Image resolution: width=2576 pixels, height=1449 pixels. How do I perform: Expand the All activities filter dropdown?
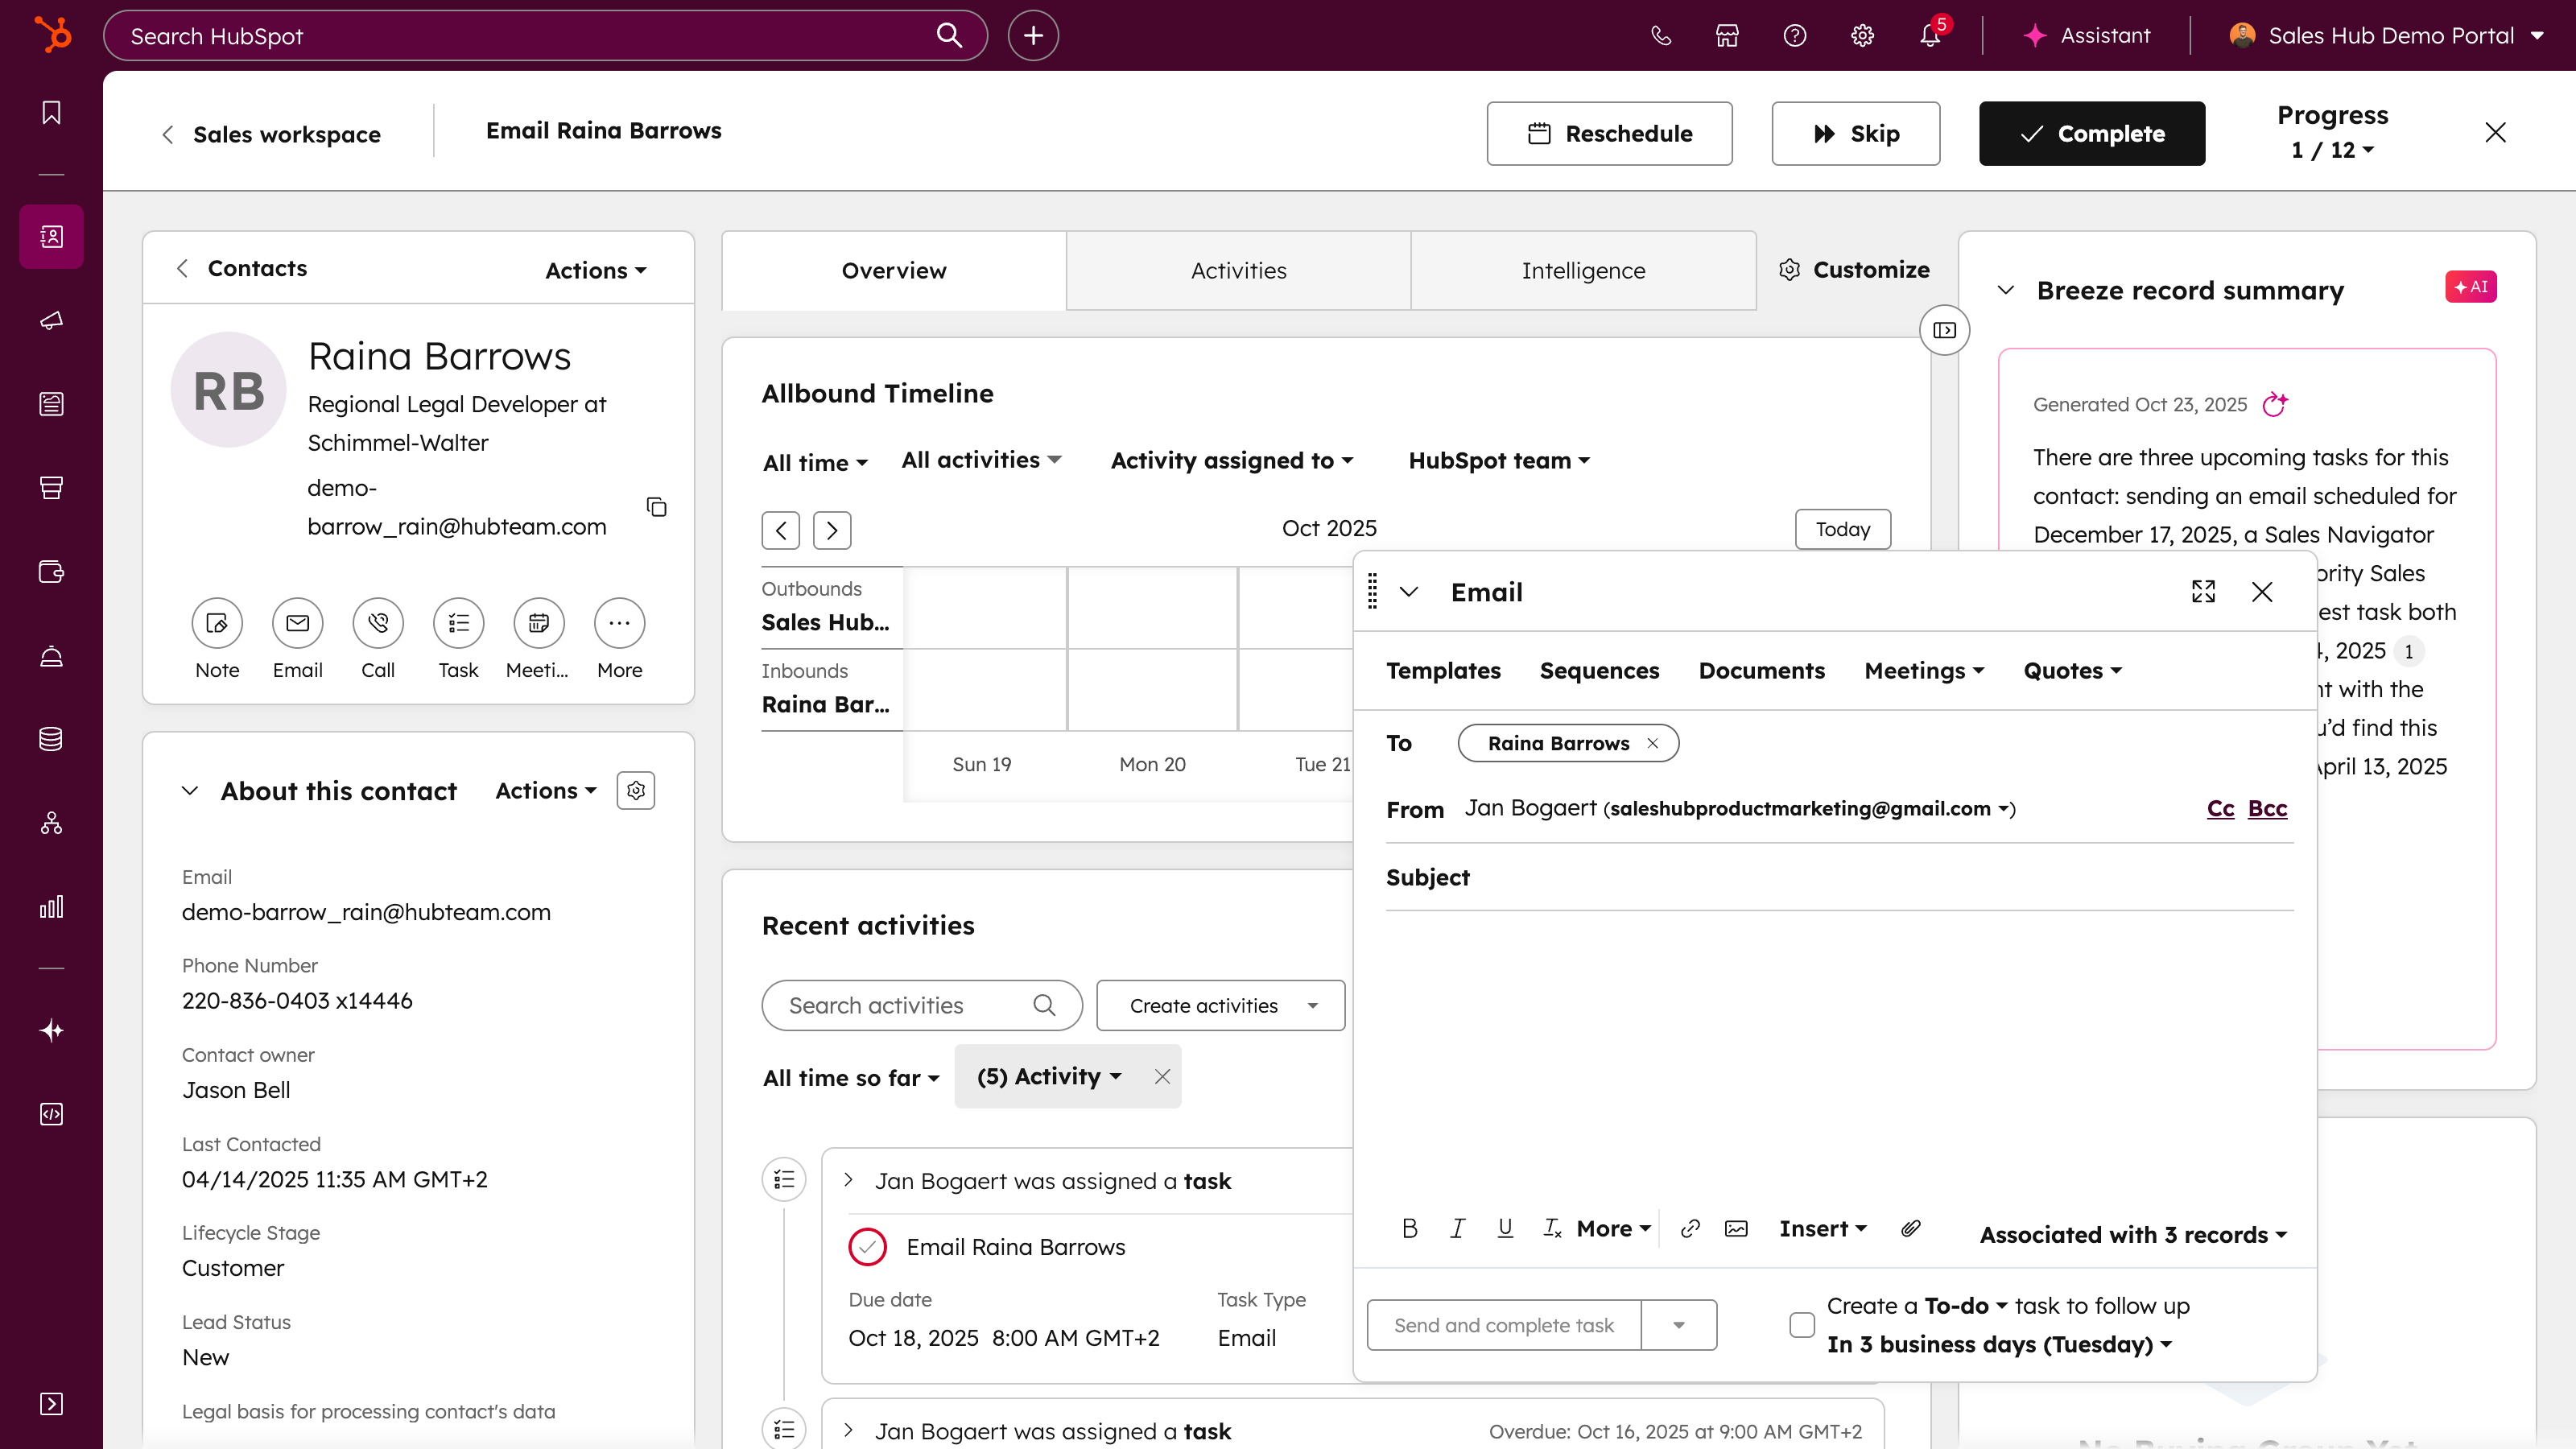point(980,460)
